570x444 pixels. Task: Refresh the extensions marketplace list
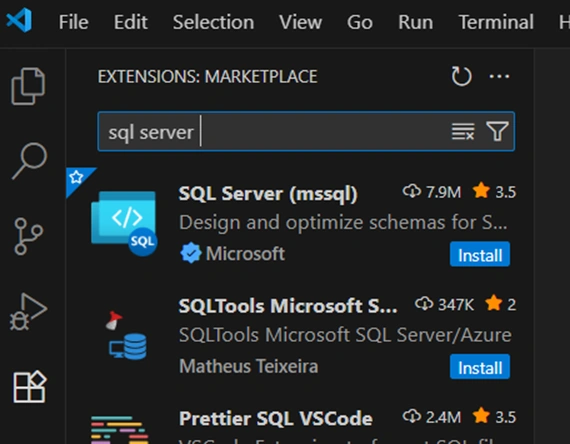(461, 76)
